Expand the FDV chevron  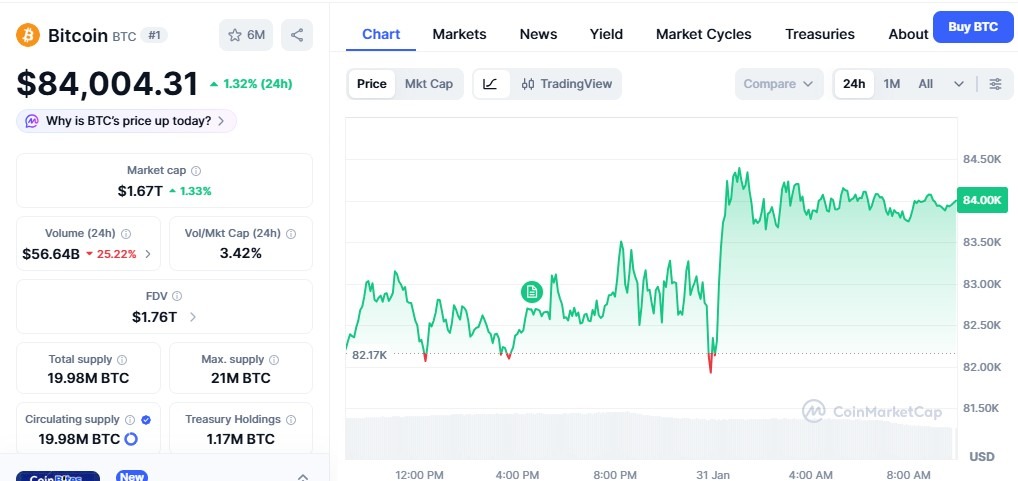(193, 317)
